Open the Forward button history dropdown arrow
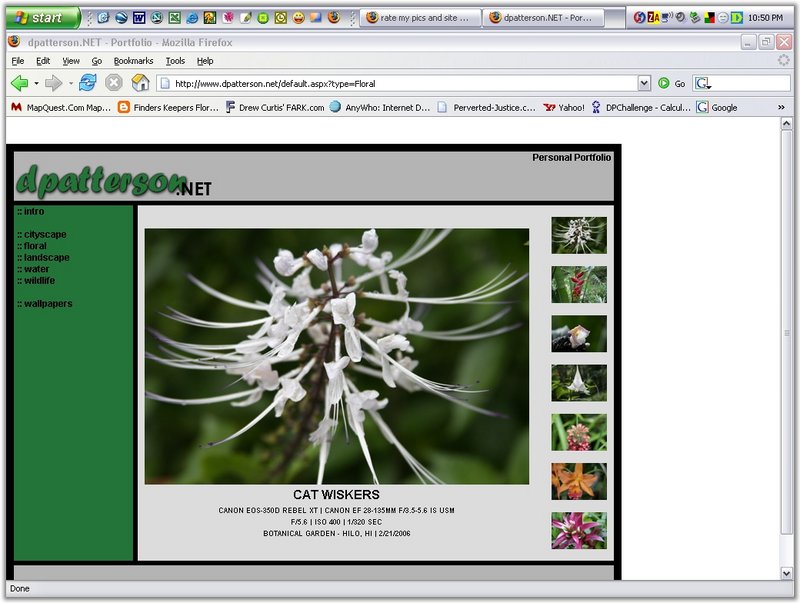 point(70,83)
